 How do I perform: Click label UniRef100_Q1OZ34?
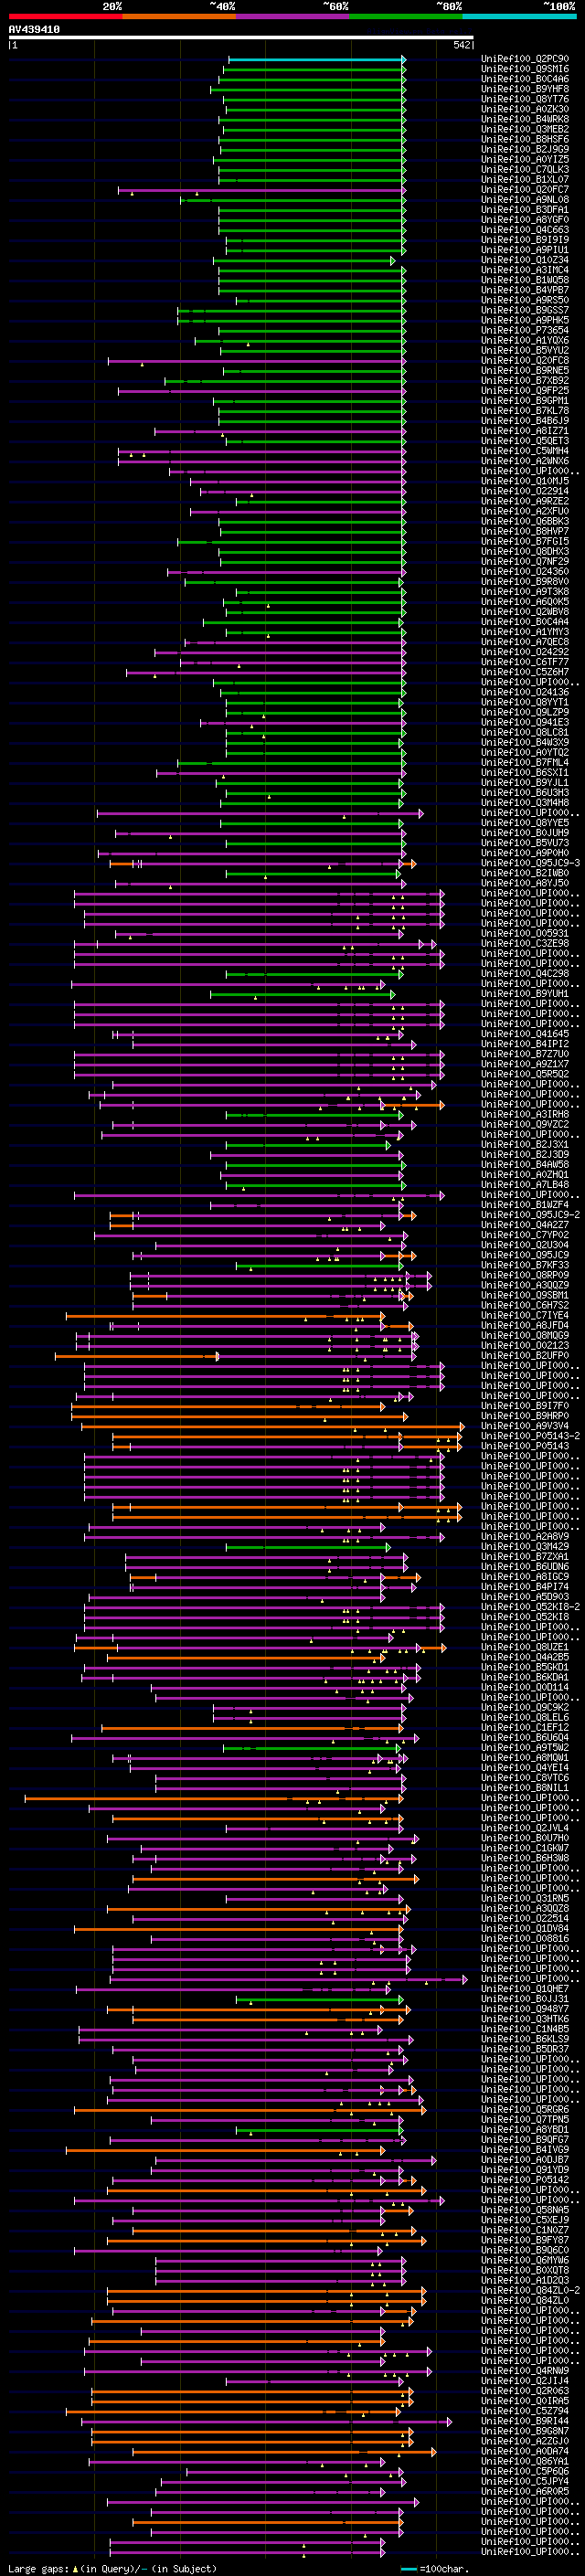pyautogui.click(x=525, y=260)
